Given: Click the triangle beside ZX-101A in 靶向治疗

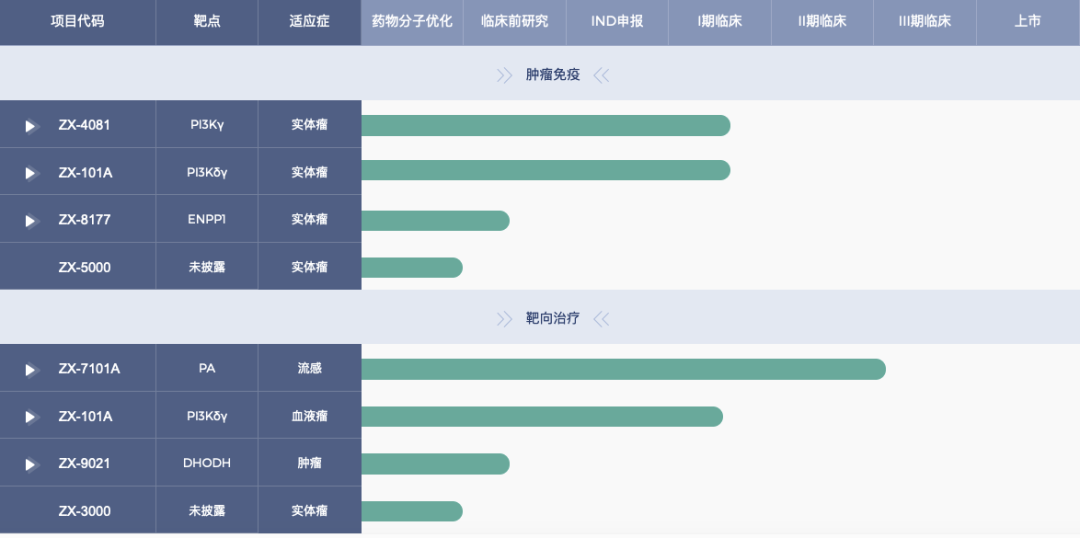Looking at the screenshot, I should (x=30, y=417).
